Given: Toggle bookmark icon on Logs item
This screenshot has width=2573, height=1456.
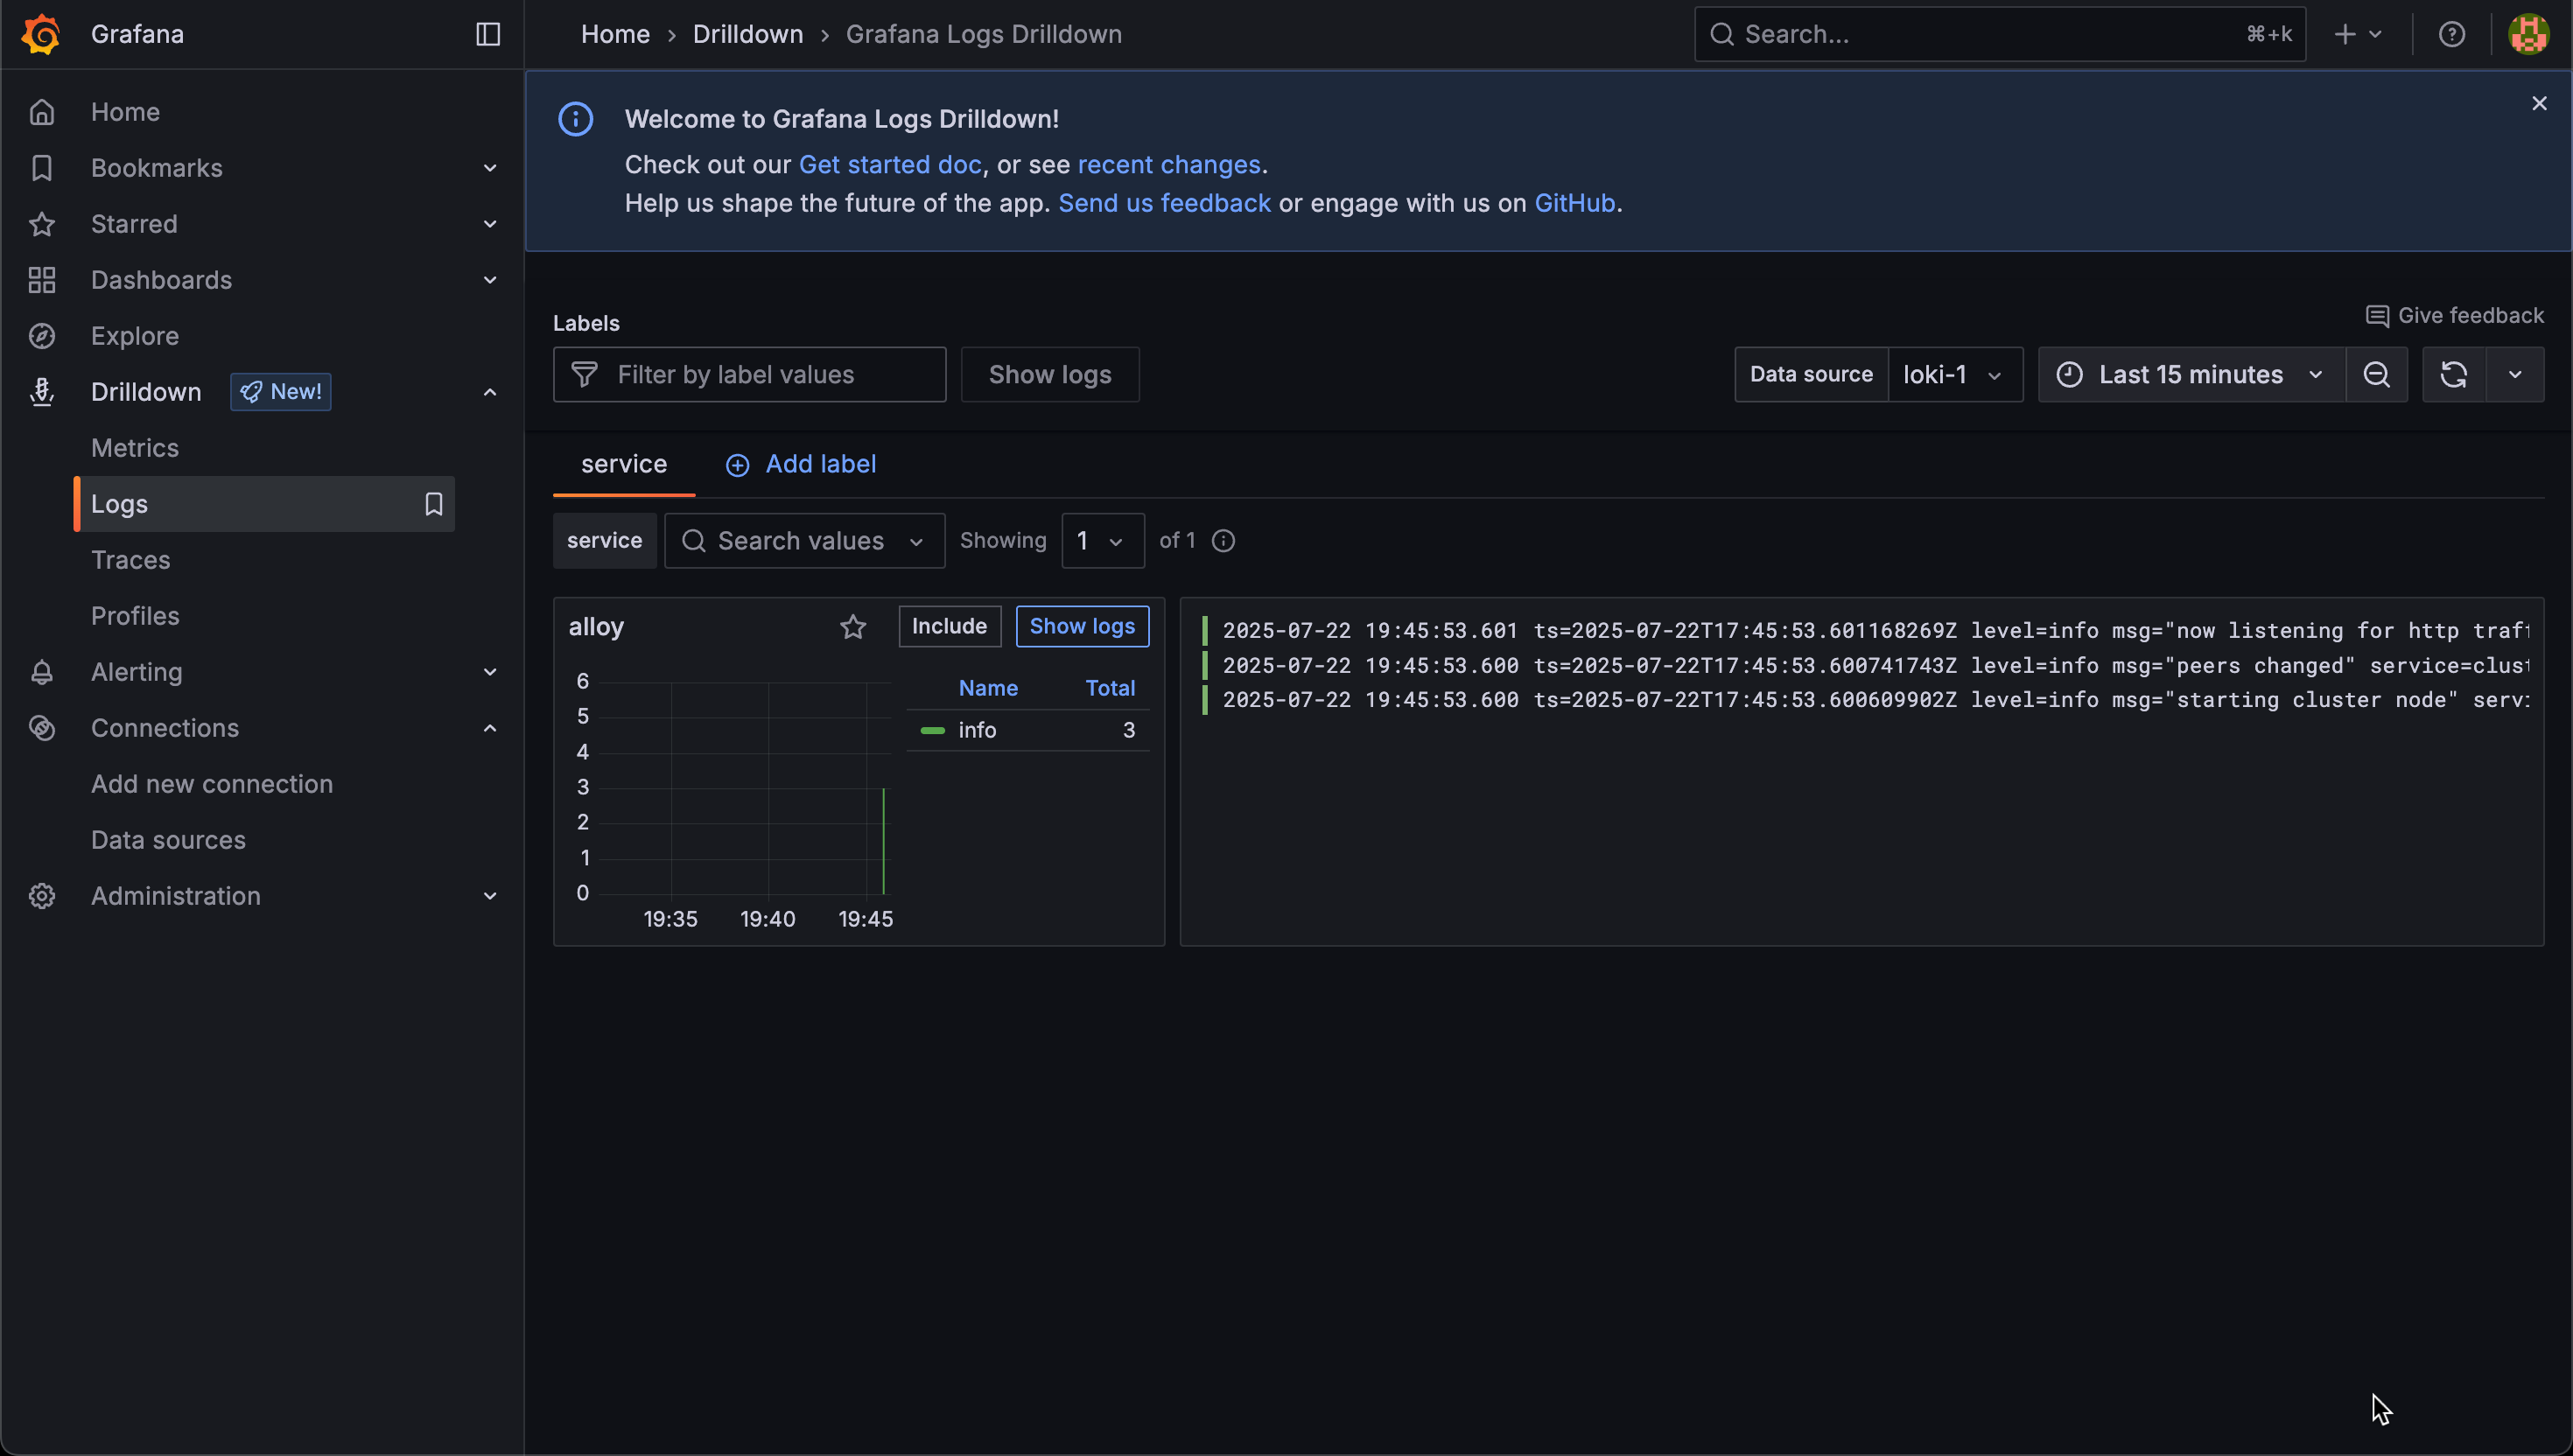Looking at the screenshot, I should 434,504.
